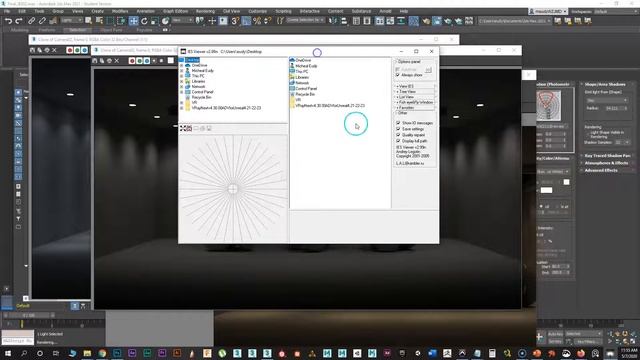Screen dimensions: 640x360
Task: Expand the Libraries tree node
Action: click(182, 81)
